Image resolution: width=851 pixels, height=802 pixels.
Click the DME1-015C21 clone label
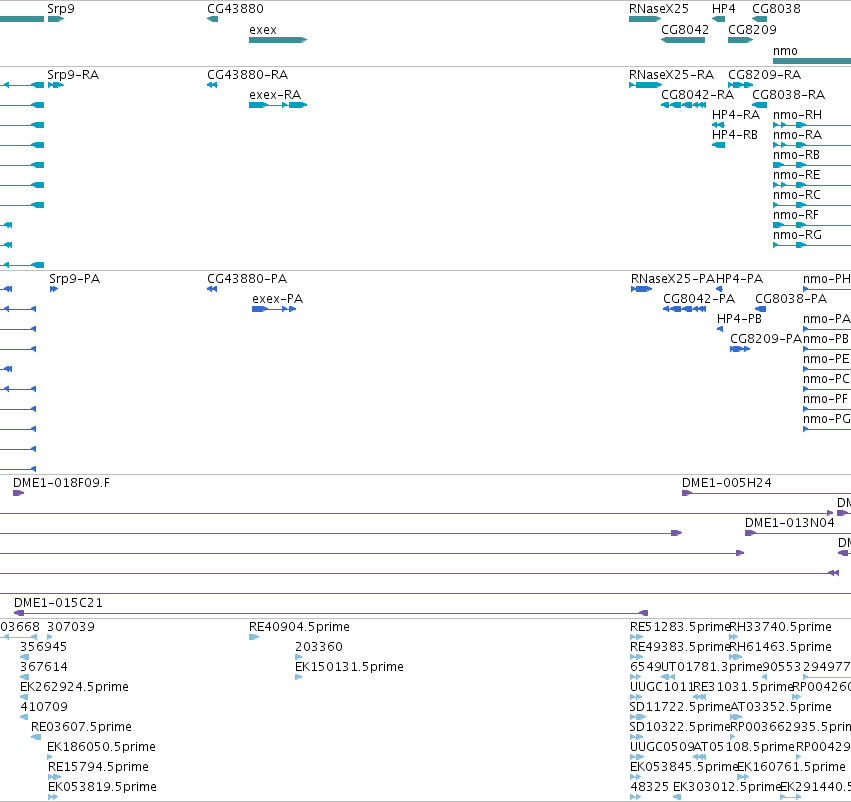58,603
